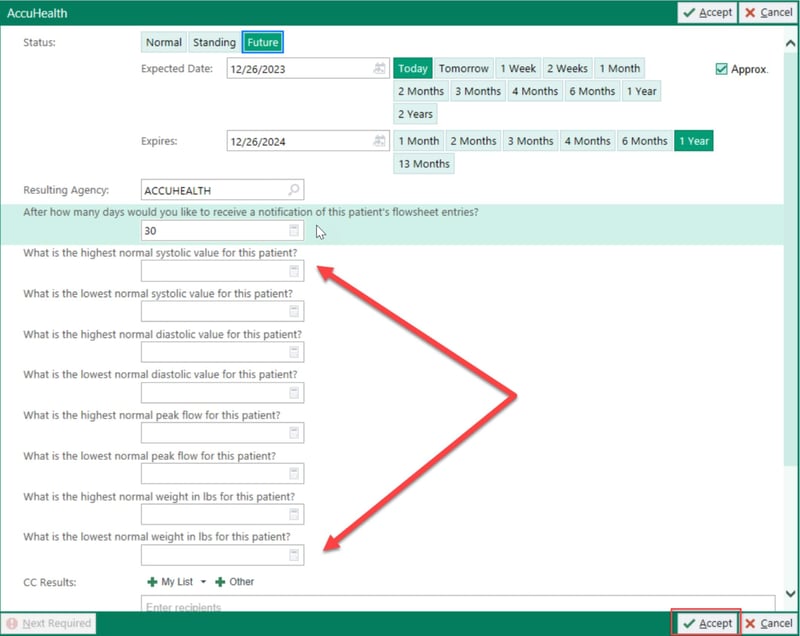Toggle the Approx. checkbox
The image size is (800, 636).
coord(721,68)
